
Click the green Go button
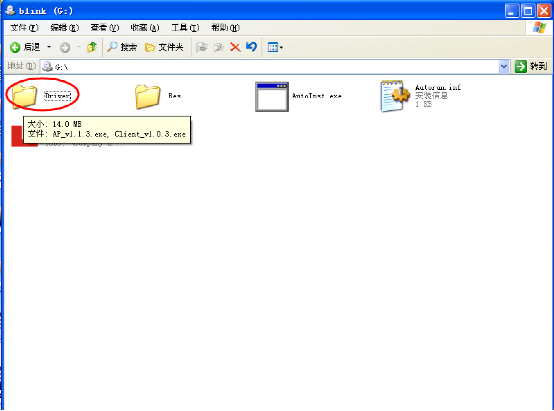pyautogui.click(x=531, y=66)
